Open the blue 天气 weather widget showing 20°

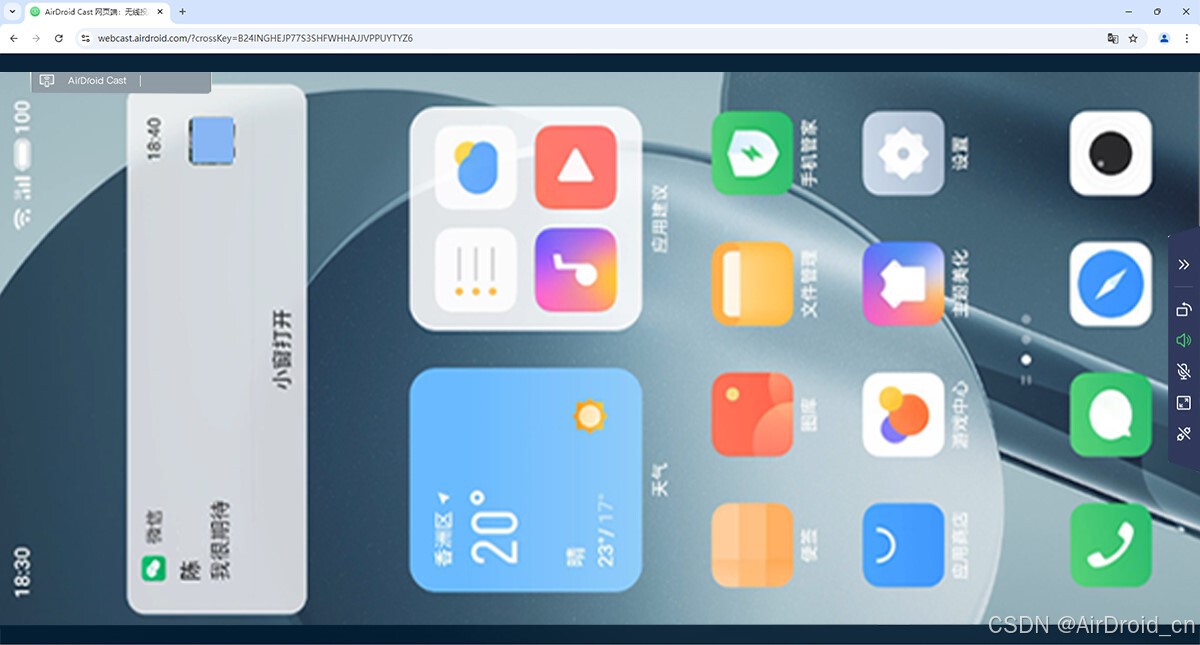pyautogui.click(x=526, y=480)
